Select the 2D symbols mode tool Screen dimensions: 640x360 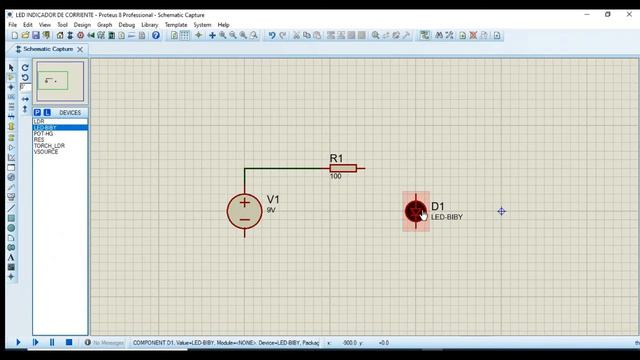pos(11,267)
